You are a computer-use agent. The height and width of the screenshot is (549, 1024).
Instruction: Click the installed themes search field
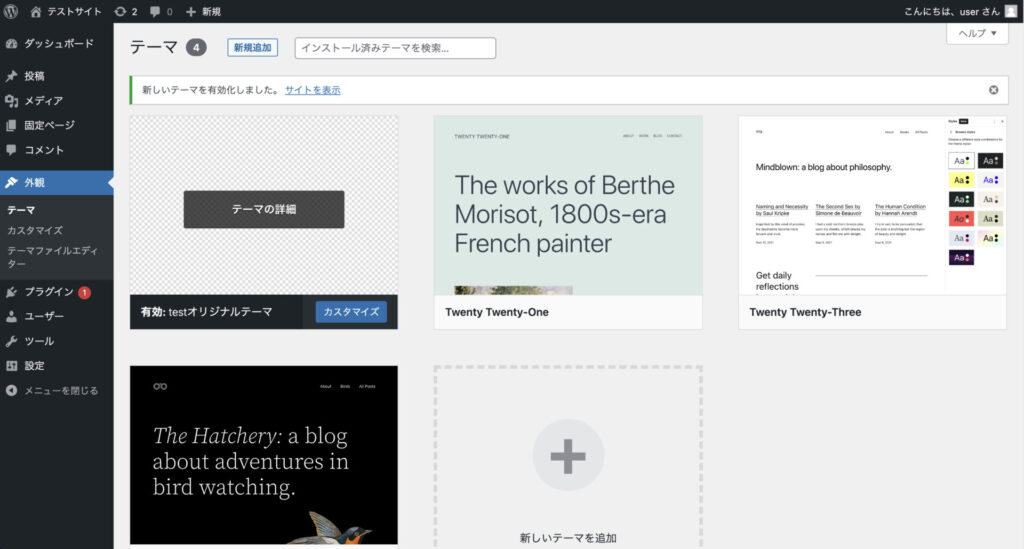pos(395,48)
